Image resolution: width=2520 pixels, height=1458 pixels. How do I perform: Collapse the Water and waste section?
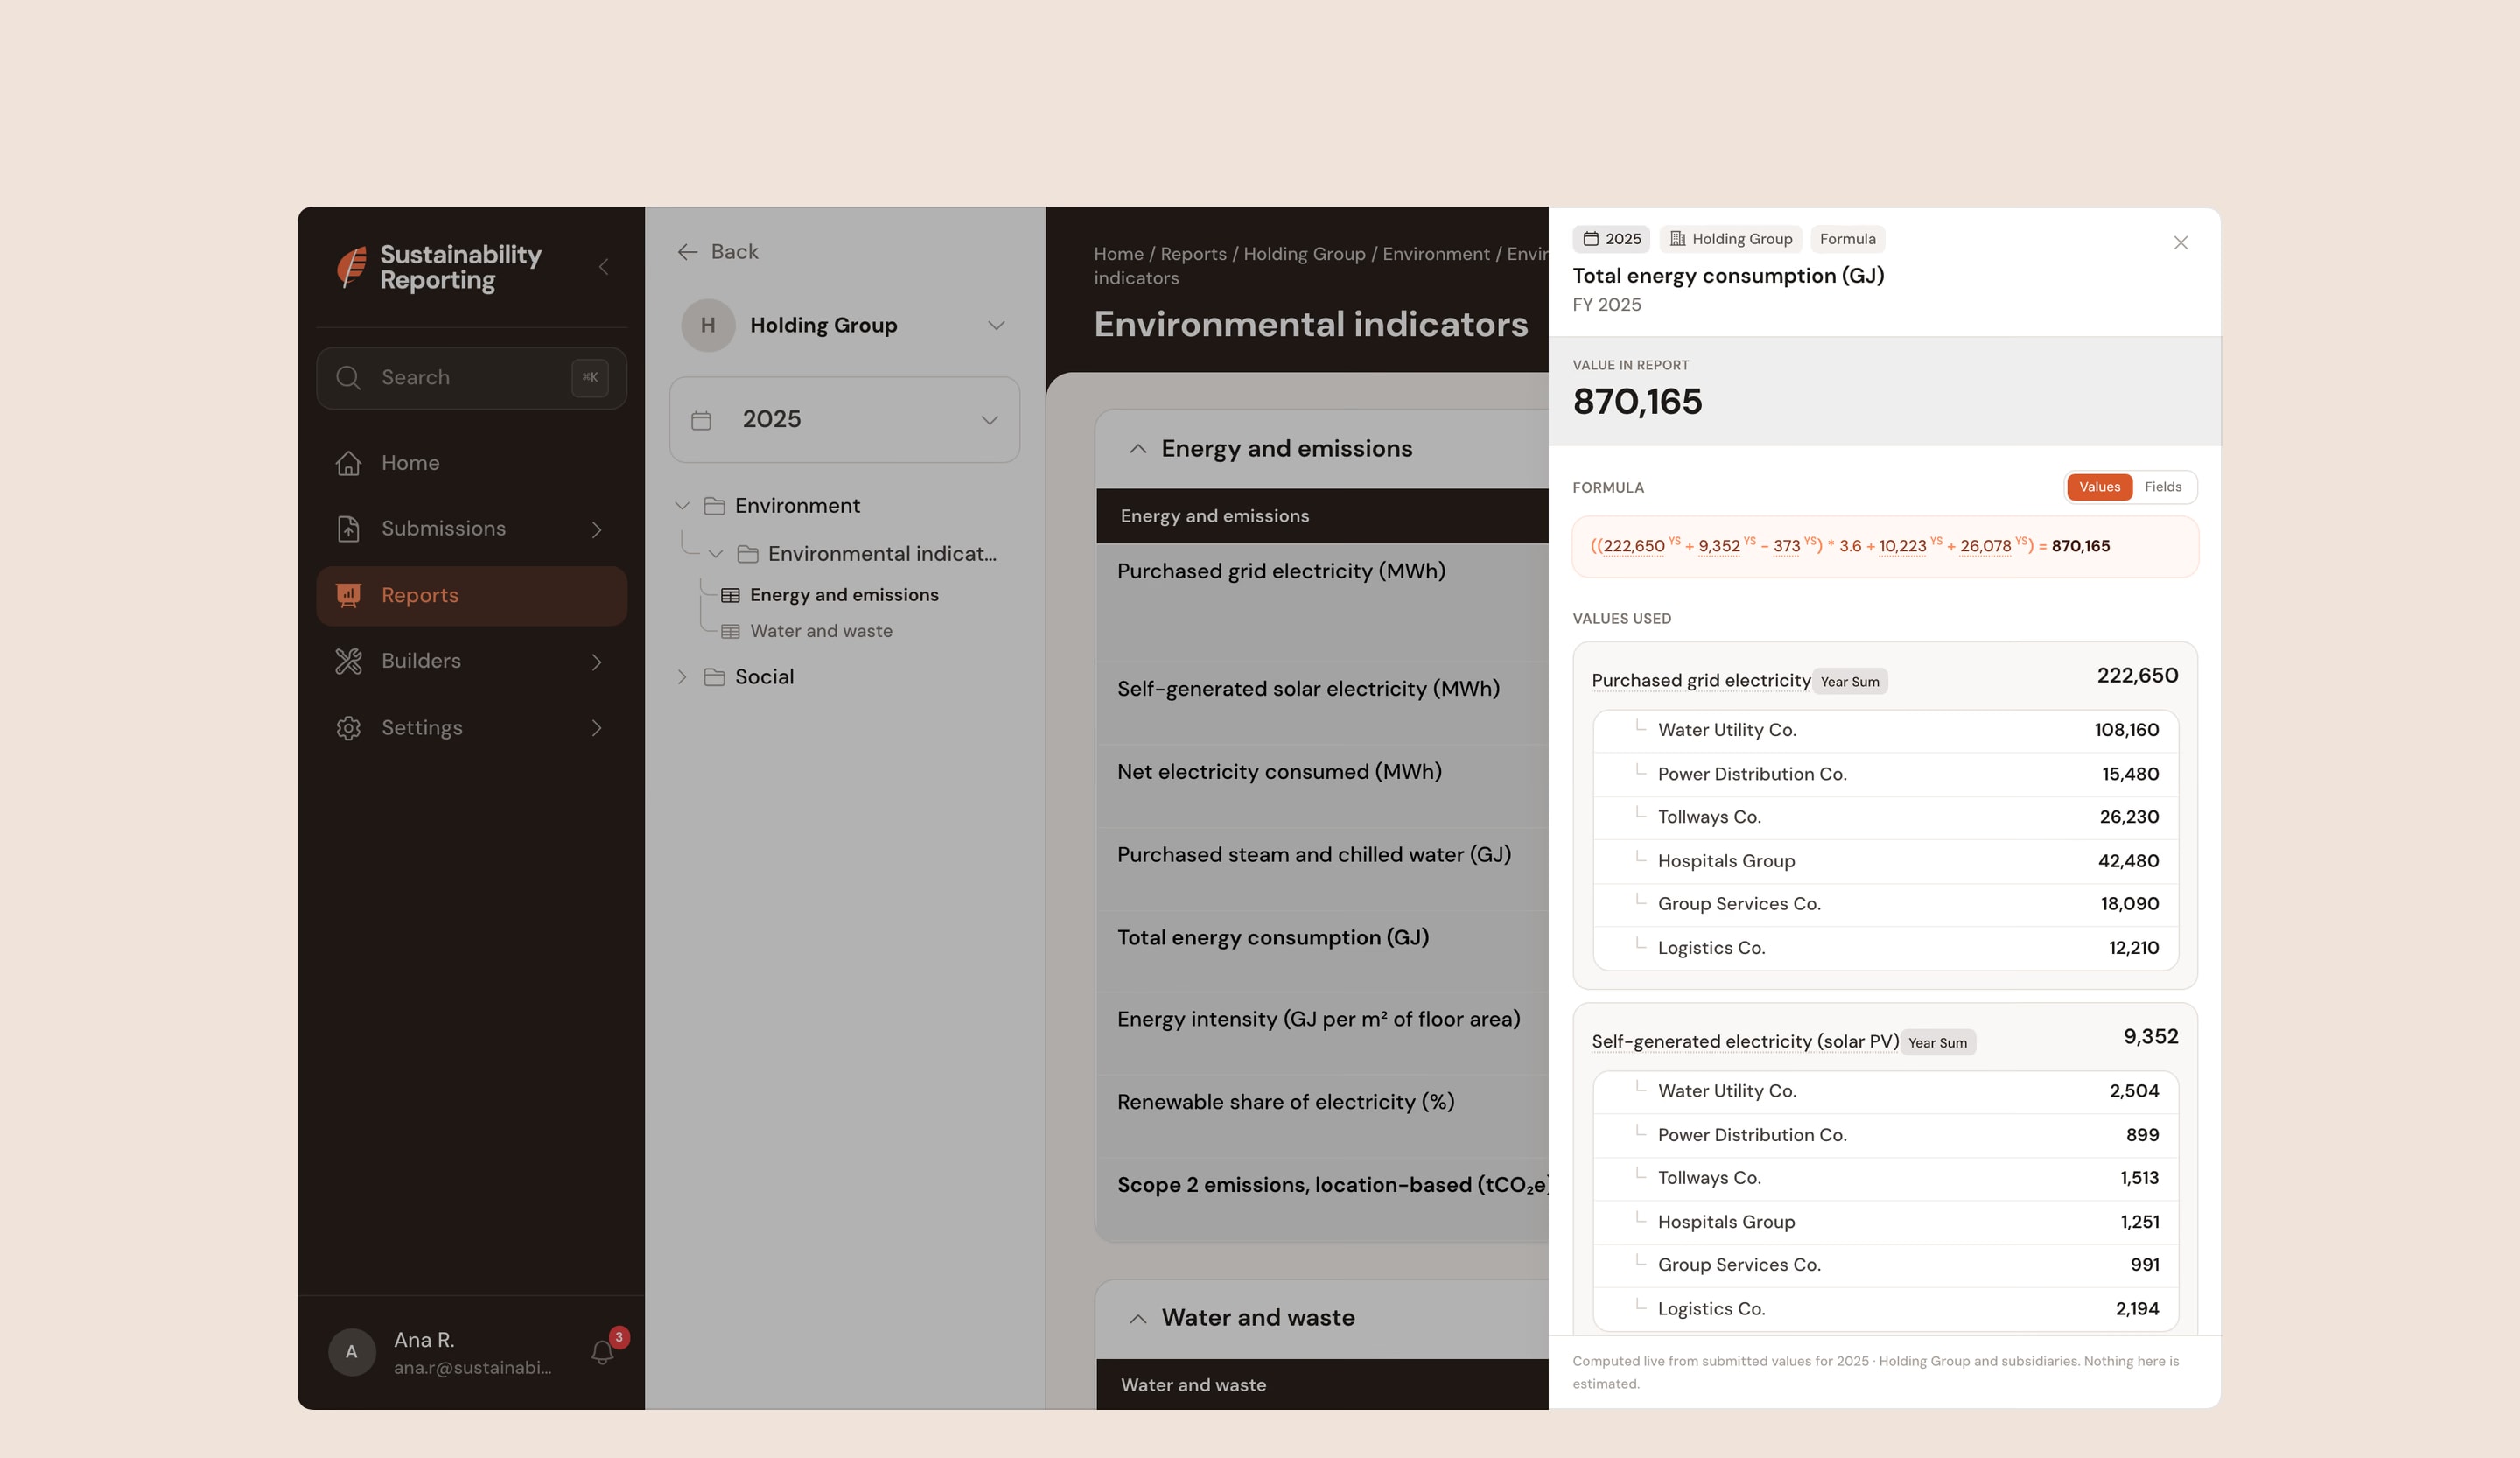click(x=1137, y=1319)
